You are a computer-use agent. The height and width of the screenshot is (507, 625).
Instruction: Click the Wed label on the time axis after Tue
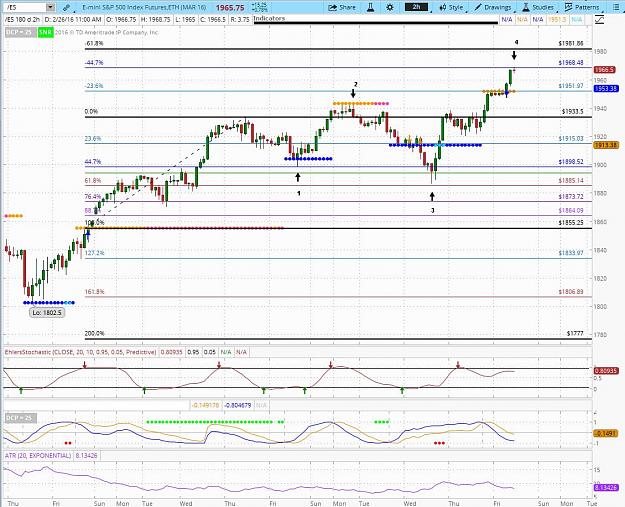coord(186,503)
